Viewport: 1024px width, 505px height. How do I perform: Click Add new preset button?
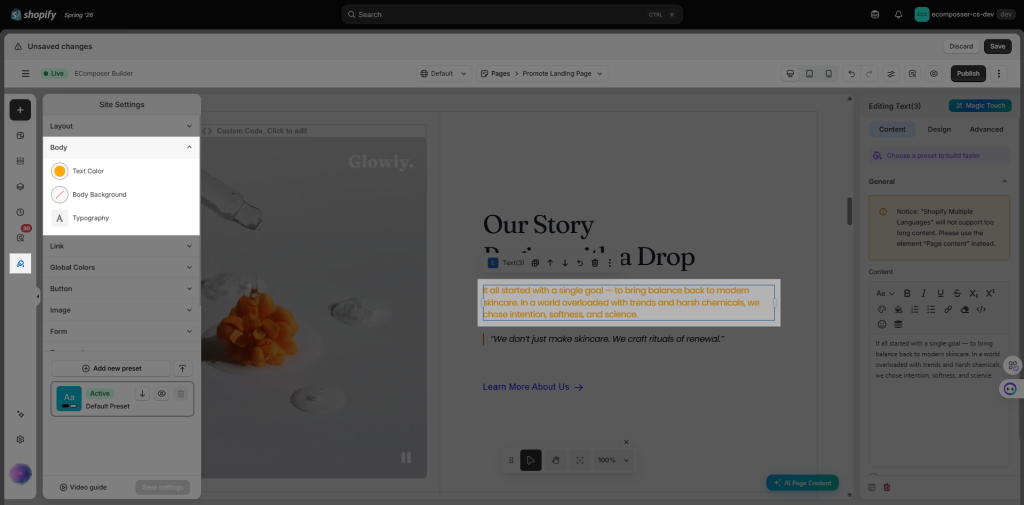[111, 368]
